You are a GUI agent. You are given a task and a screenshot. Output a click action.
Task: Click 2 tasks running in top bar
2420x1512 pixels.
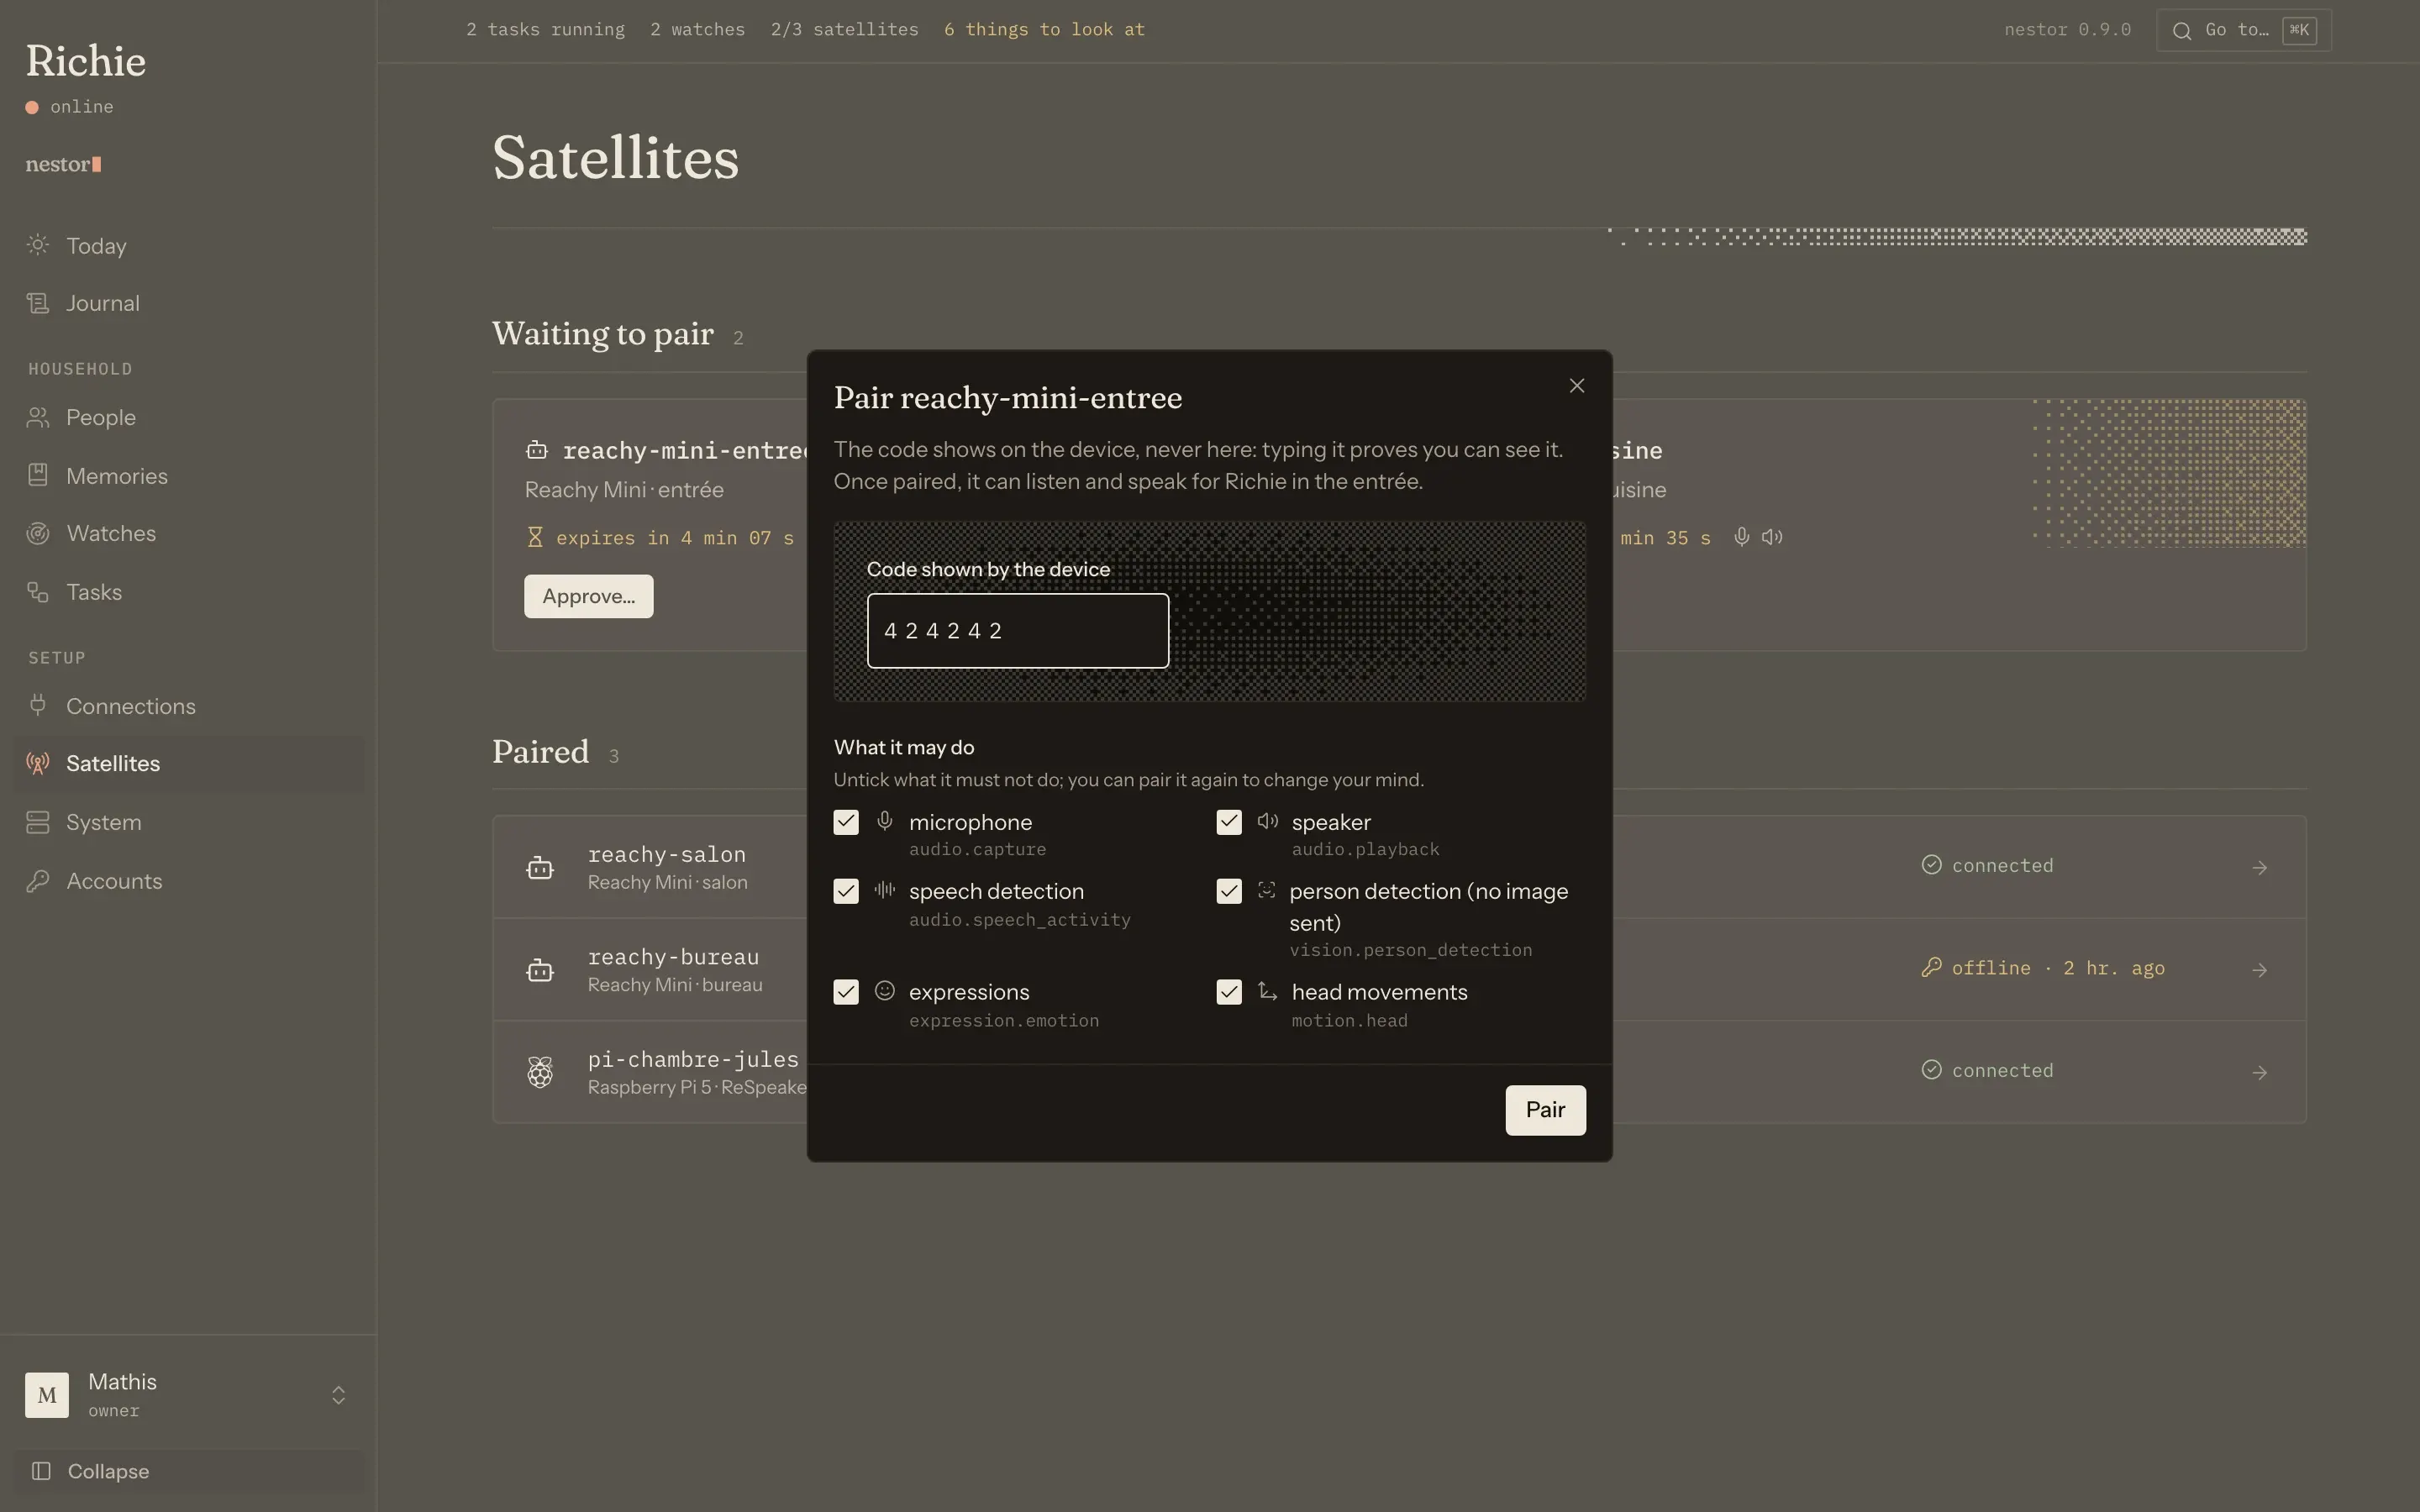click(x=545, y=30)
